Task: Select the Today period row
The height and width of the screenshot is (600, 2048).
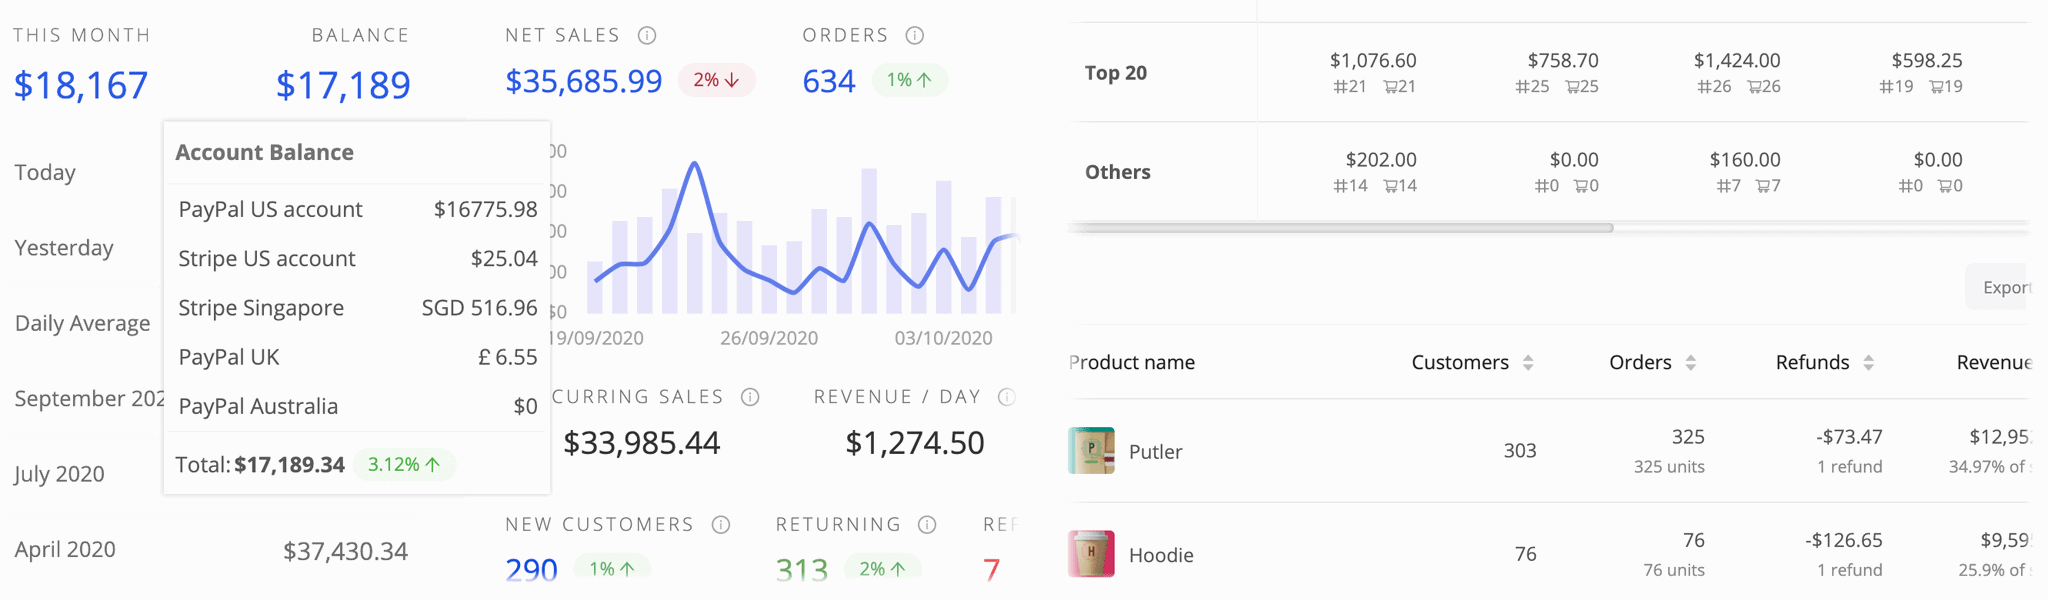Action: 45,173
